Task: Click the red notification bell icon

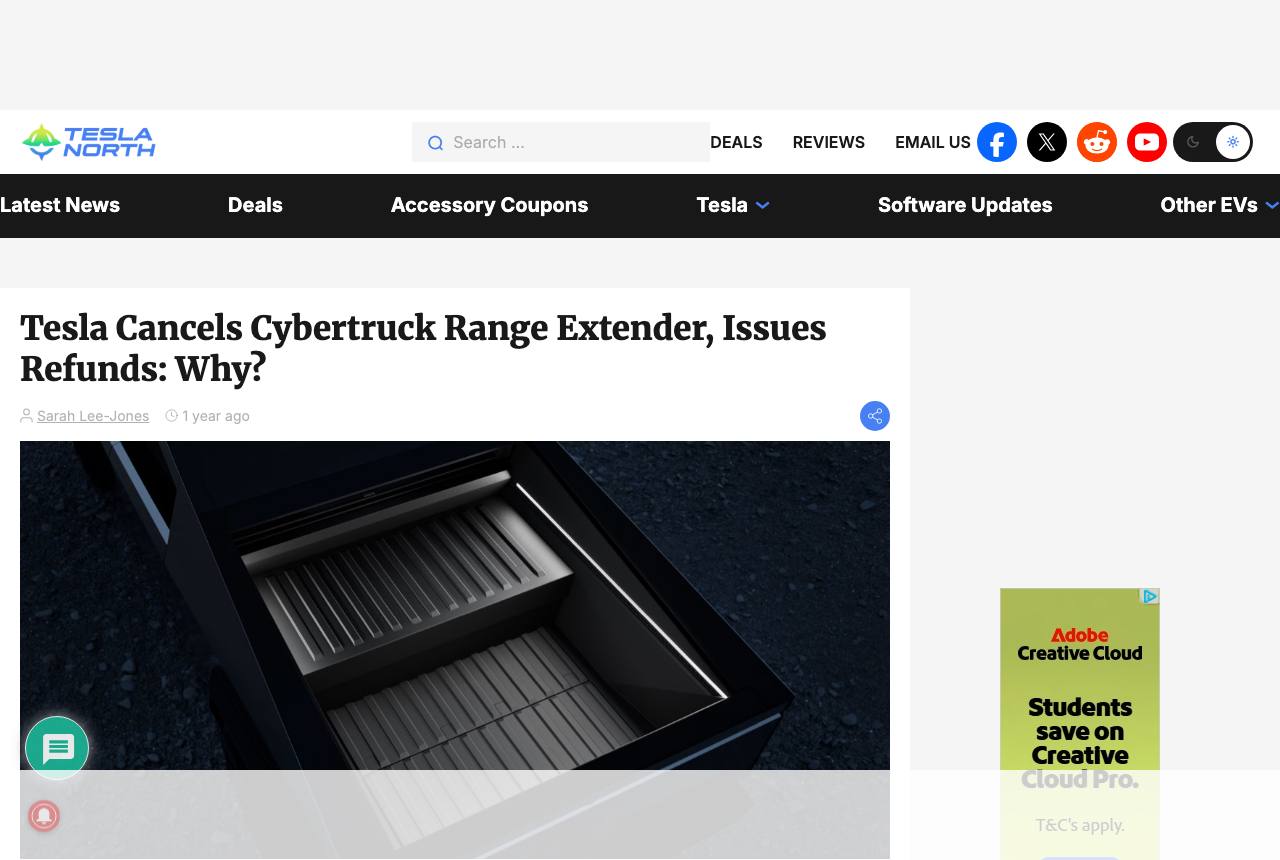Action: coord(44,816)
